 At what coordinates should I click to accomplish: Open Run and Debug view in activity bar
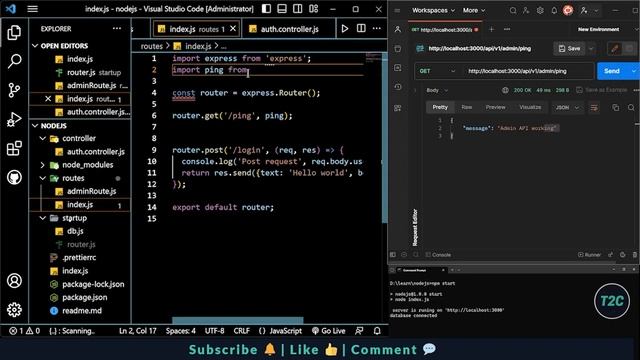click(14, 119)
